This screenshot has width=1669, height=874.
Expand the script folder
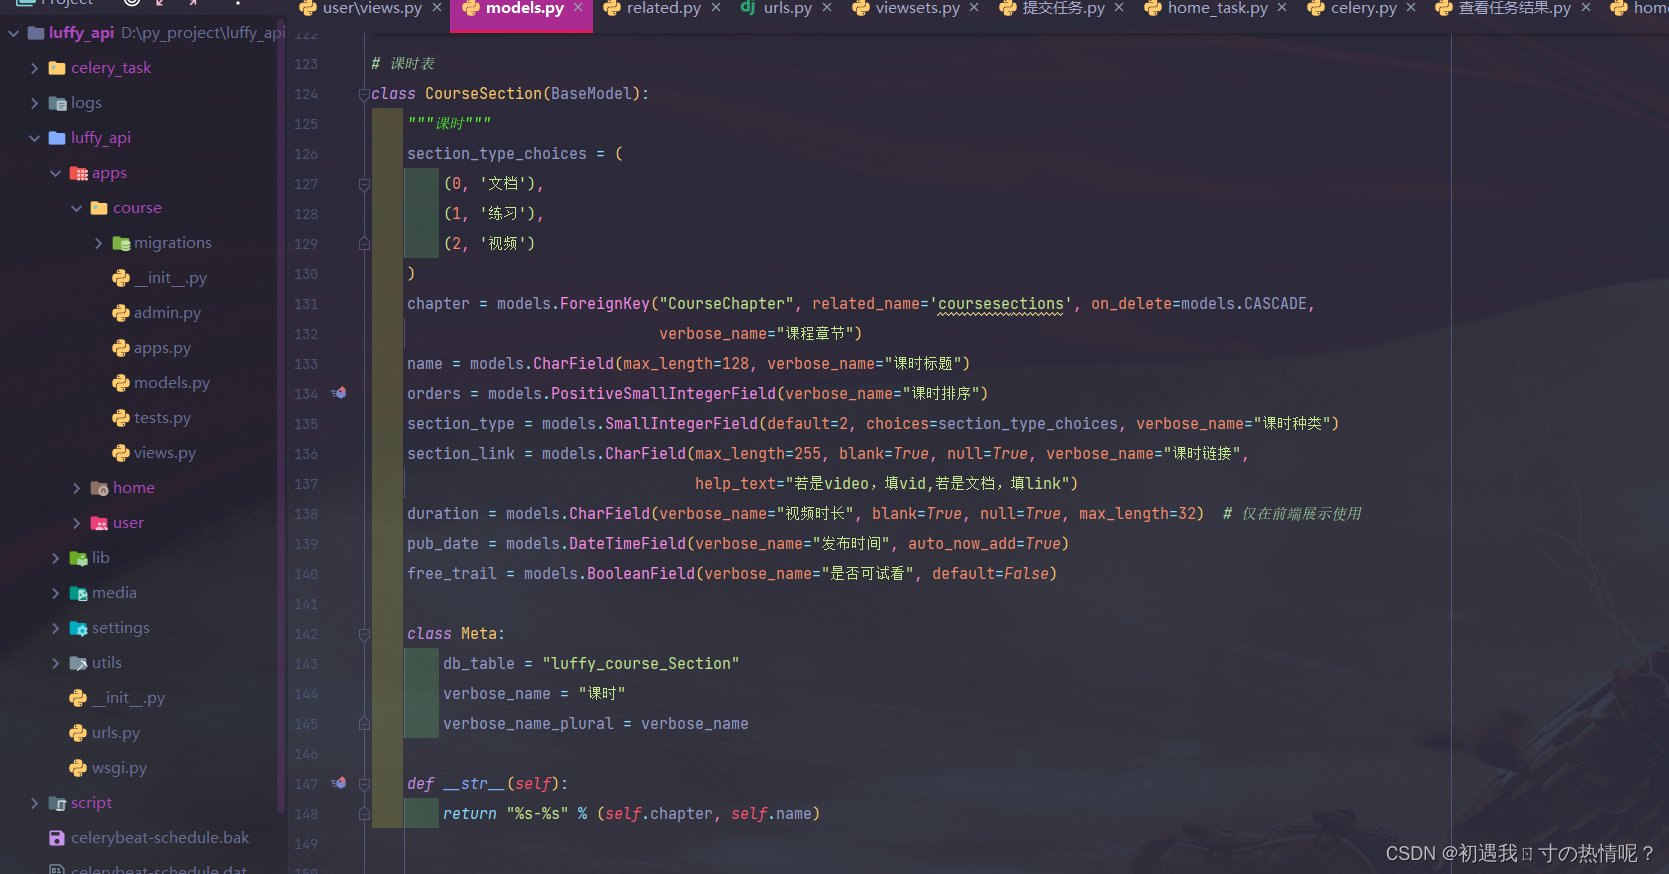click(x=34, y=803)
